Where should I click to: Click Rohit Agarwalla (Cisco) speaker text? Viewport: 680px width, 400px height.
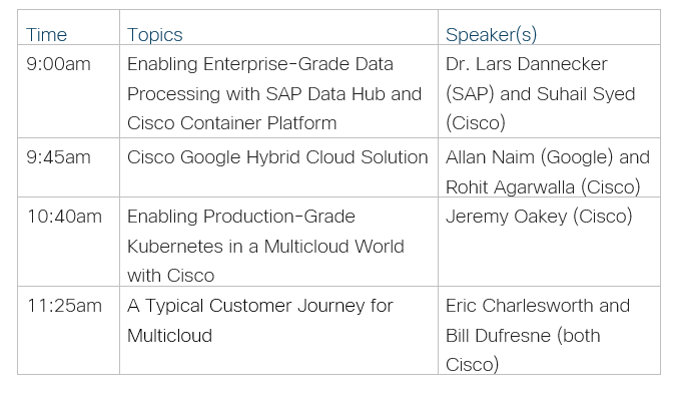(543, 187)
